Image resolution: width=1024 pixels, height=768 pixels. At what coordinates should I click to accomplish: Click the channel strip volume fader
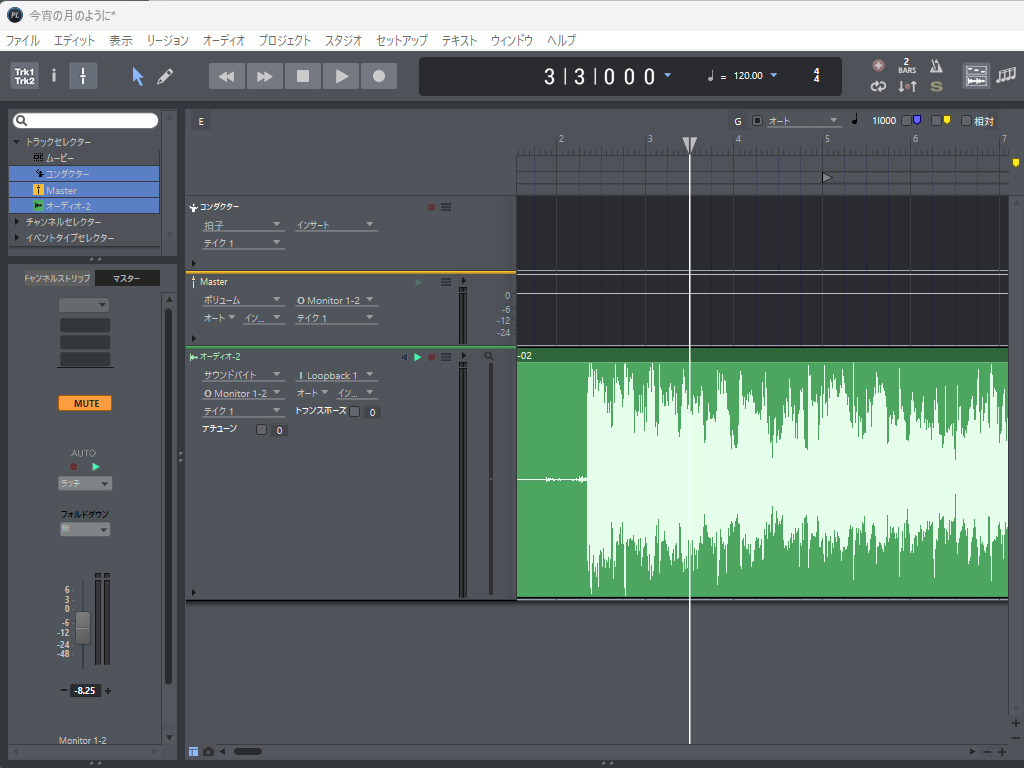(83, 627)
